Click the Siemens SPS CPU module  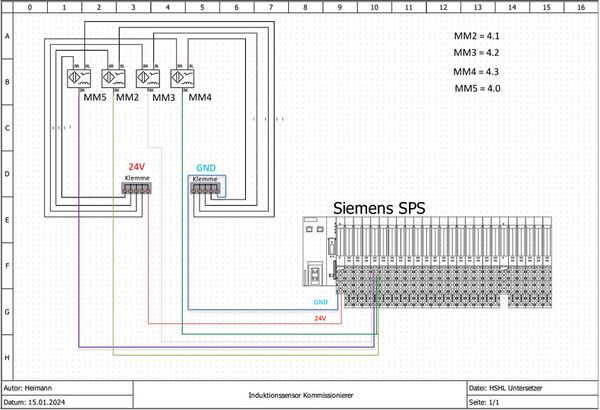tap(319, 255)
